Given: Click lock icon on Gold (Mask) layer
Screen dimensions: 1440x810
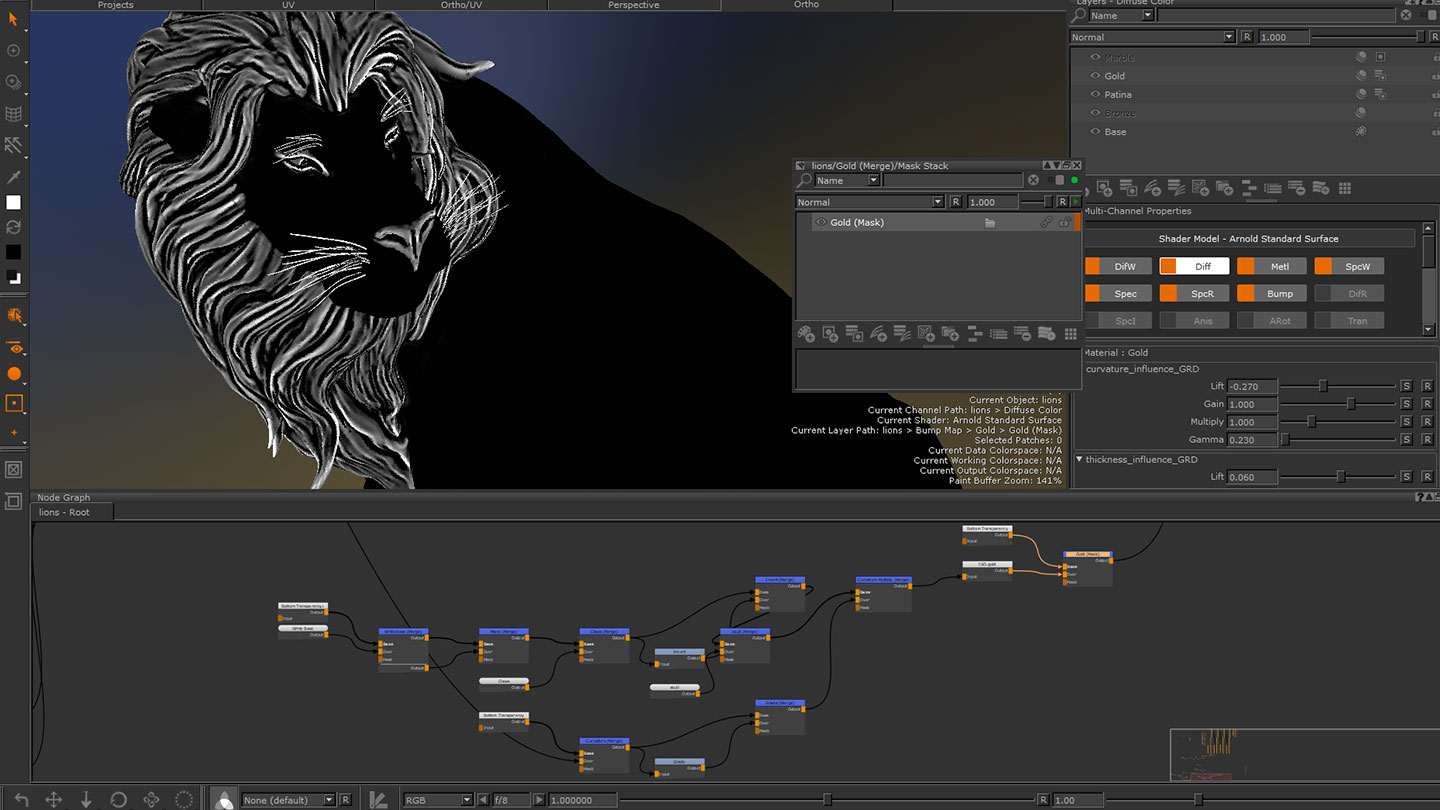Looking at the screenshot, I should click(x=1065, y=223).
